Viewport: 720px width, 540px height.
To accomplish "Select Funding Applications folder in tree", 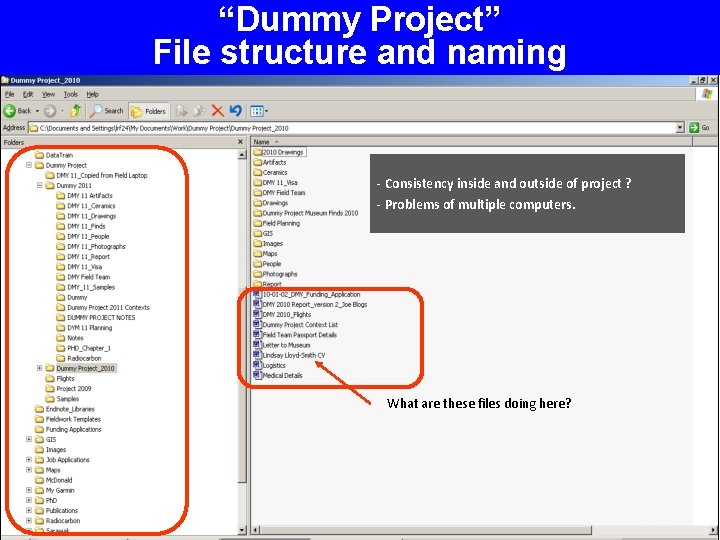I will click(68, 429).
